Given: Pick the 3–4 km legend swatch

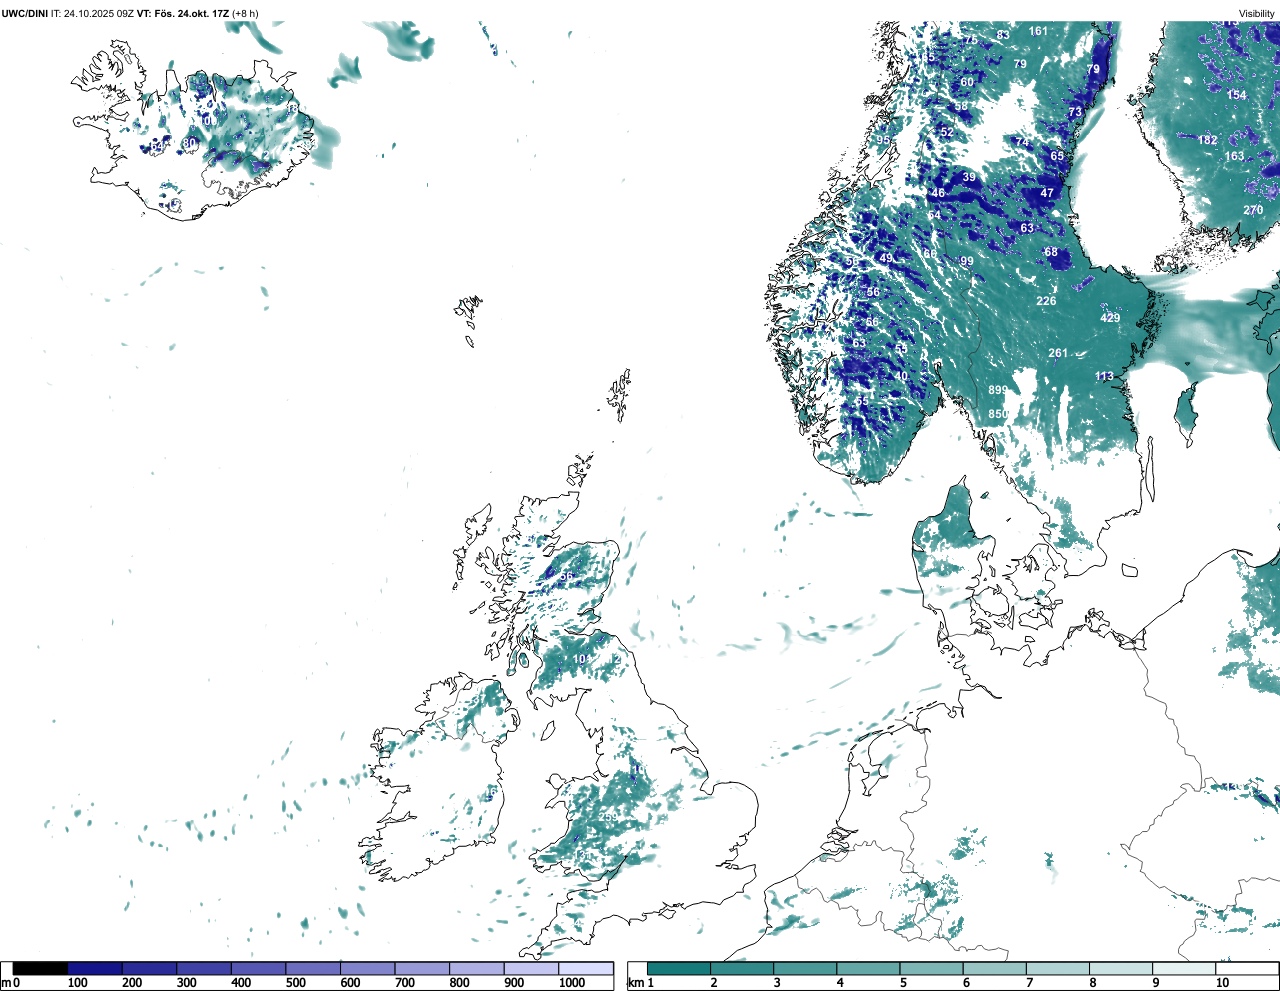Looking at the screenshot, I should (x=805, y=968).
